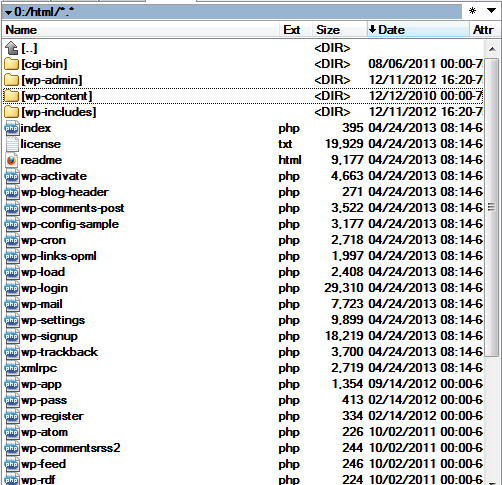Sort files by the Attr column header
502x485 pixels.
[x=484, y=30]
